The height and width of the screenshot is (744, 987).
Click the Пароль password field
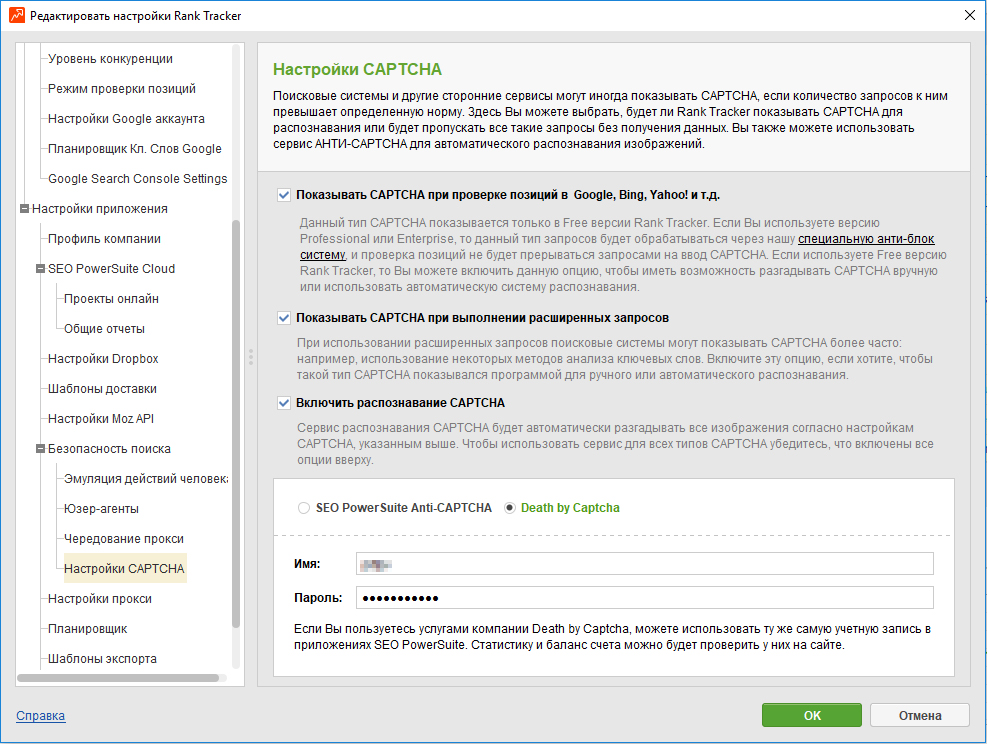(x=645, y=598)
